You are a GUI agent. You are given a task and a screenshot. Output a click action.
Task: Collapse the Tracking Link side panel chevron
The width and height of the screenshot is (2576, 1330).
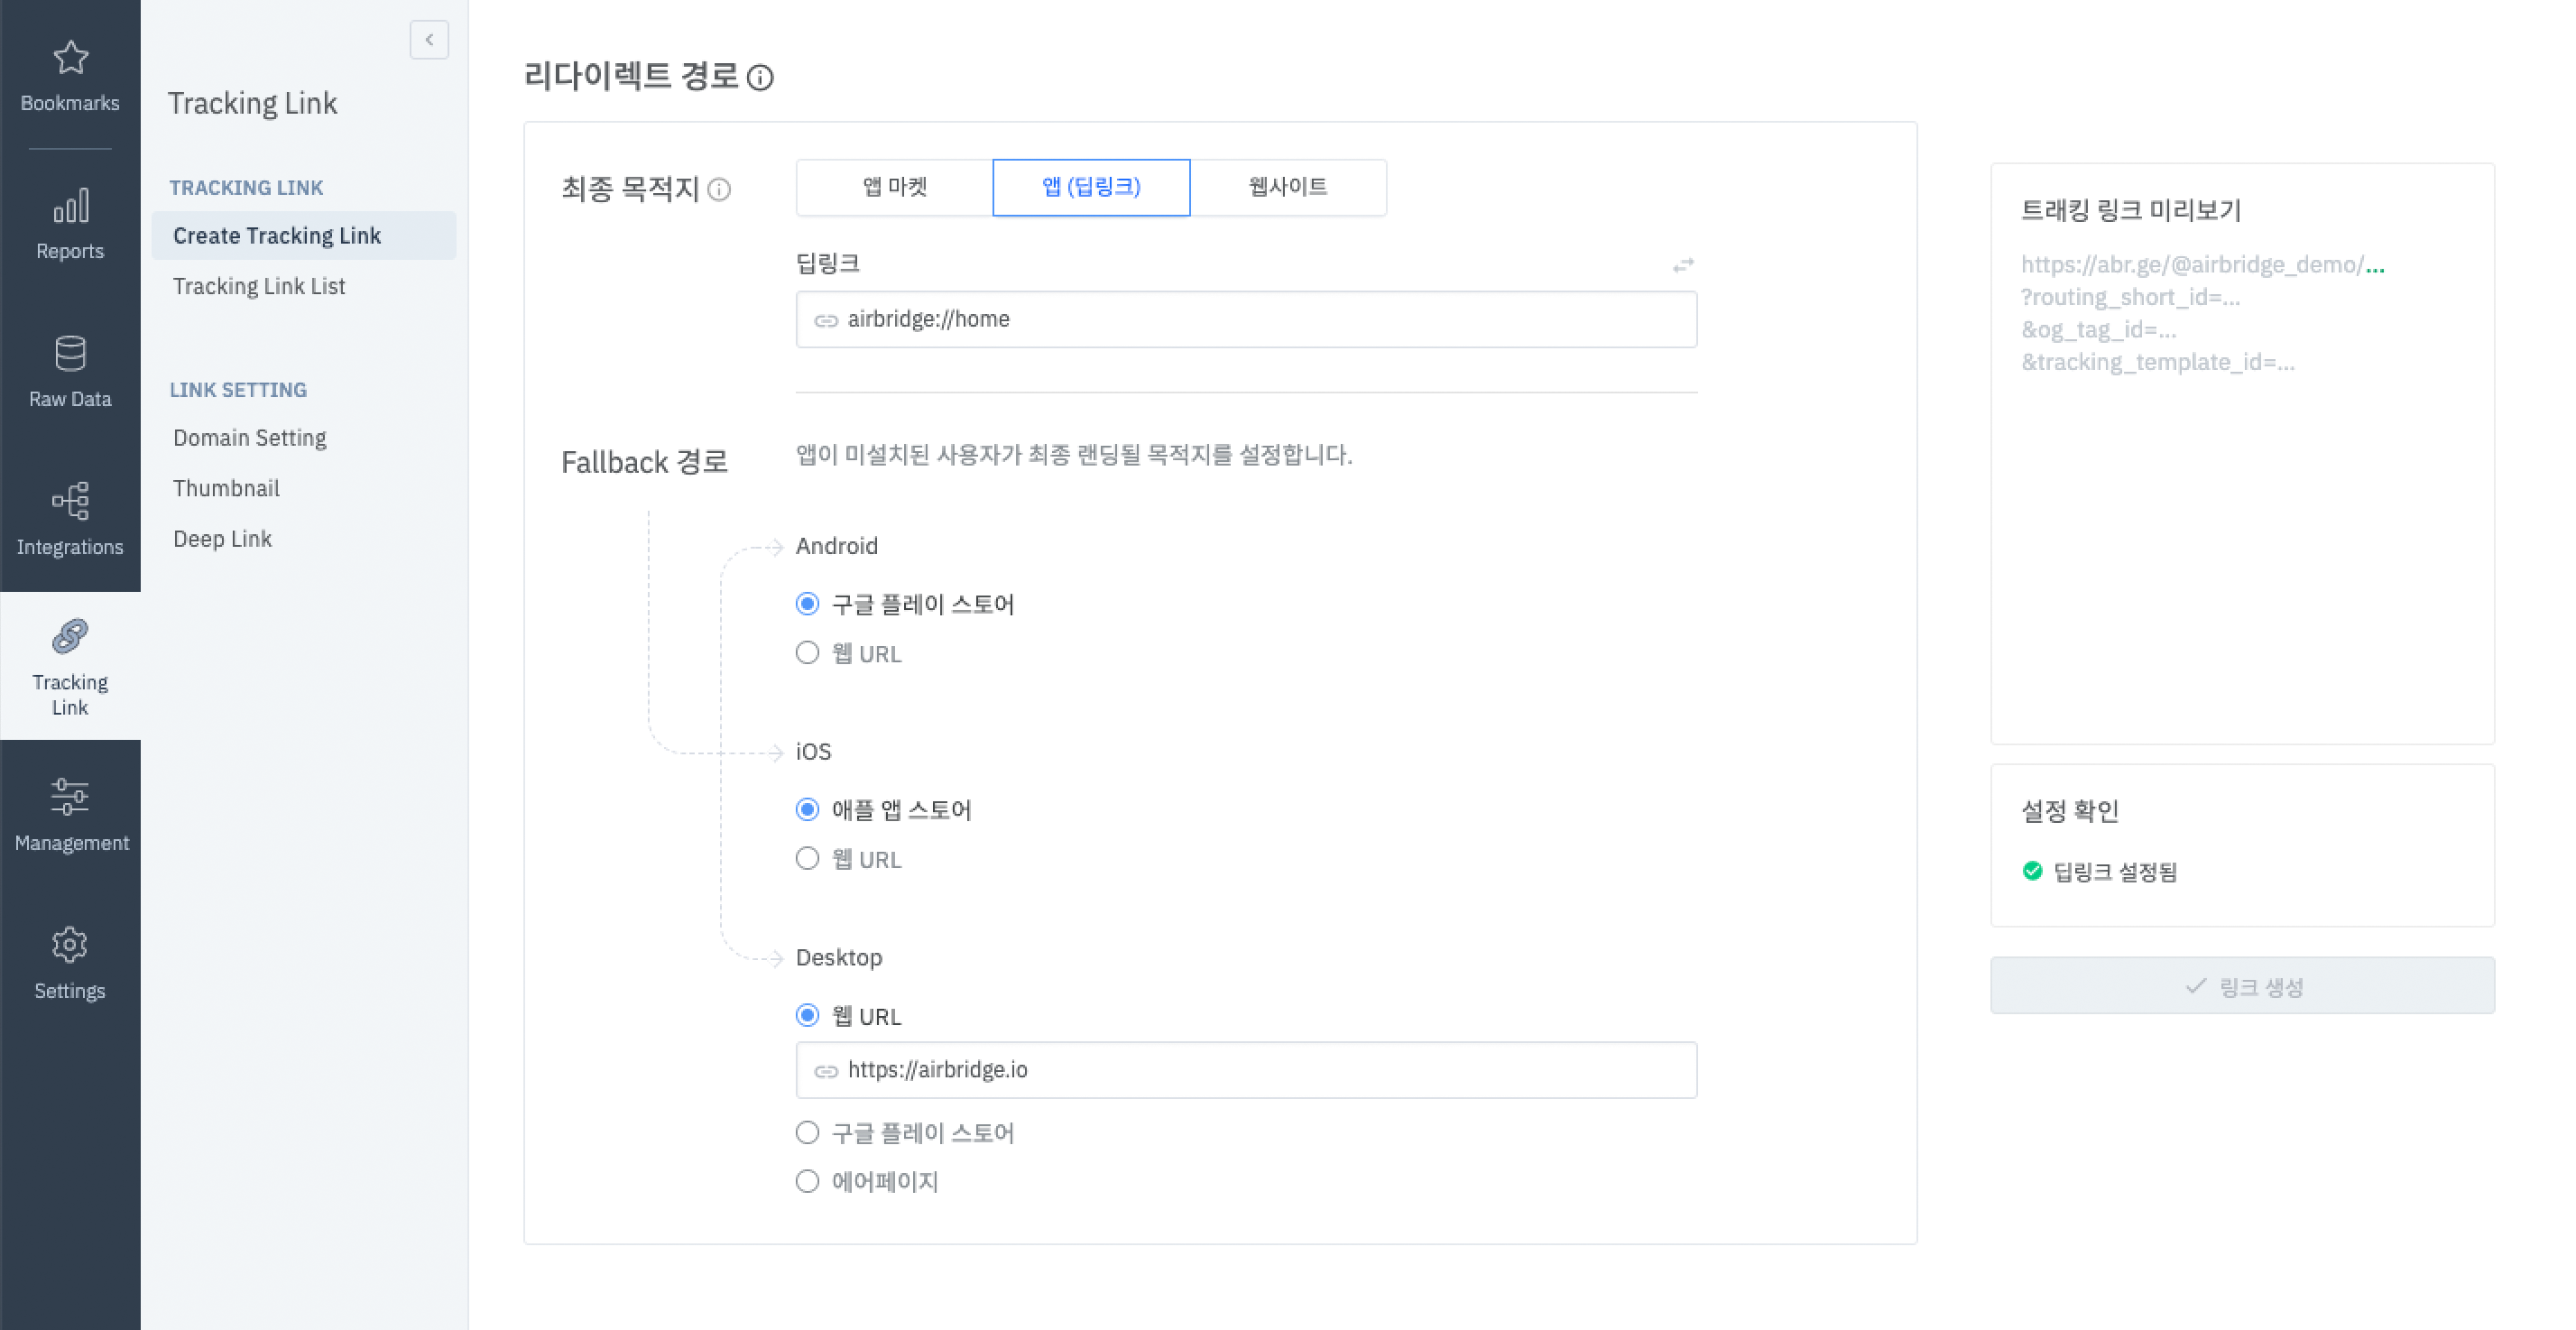[x=429, y=40]
